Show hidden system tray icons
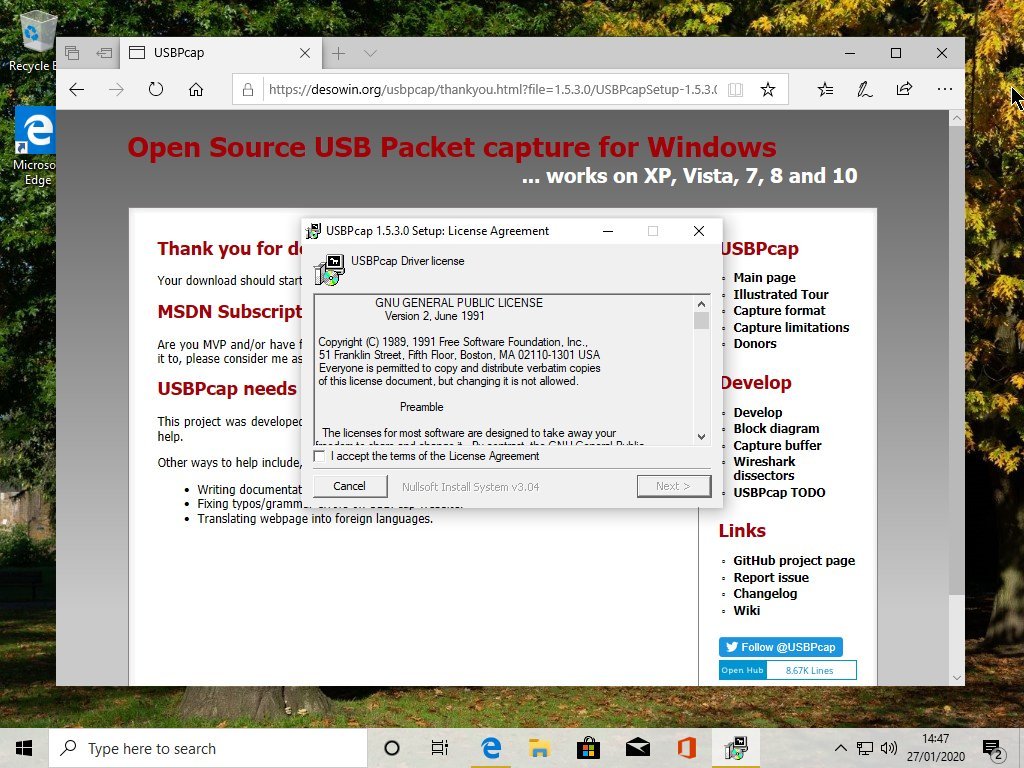This screenshot has height=768, width=1024. 841,748
